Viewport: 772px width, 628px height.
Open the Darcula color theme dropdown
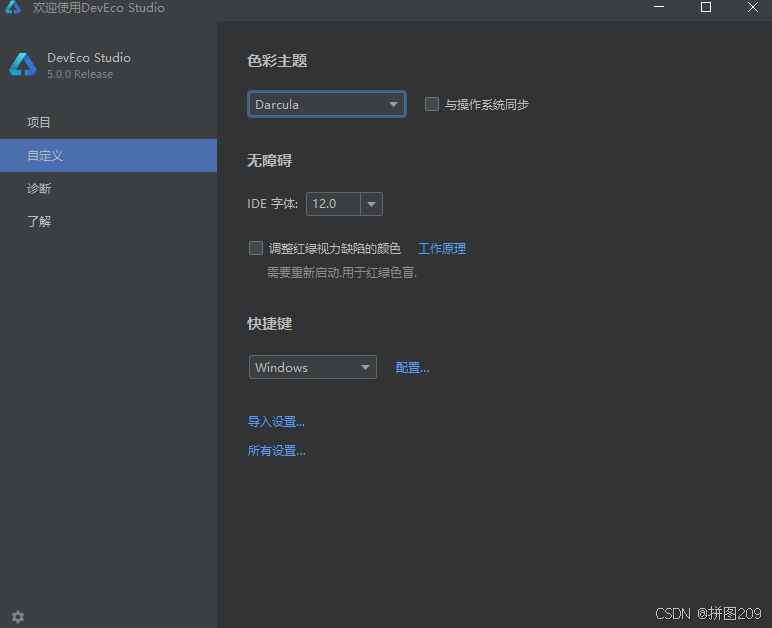coord(327,104)
